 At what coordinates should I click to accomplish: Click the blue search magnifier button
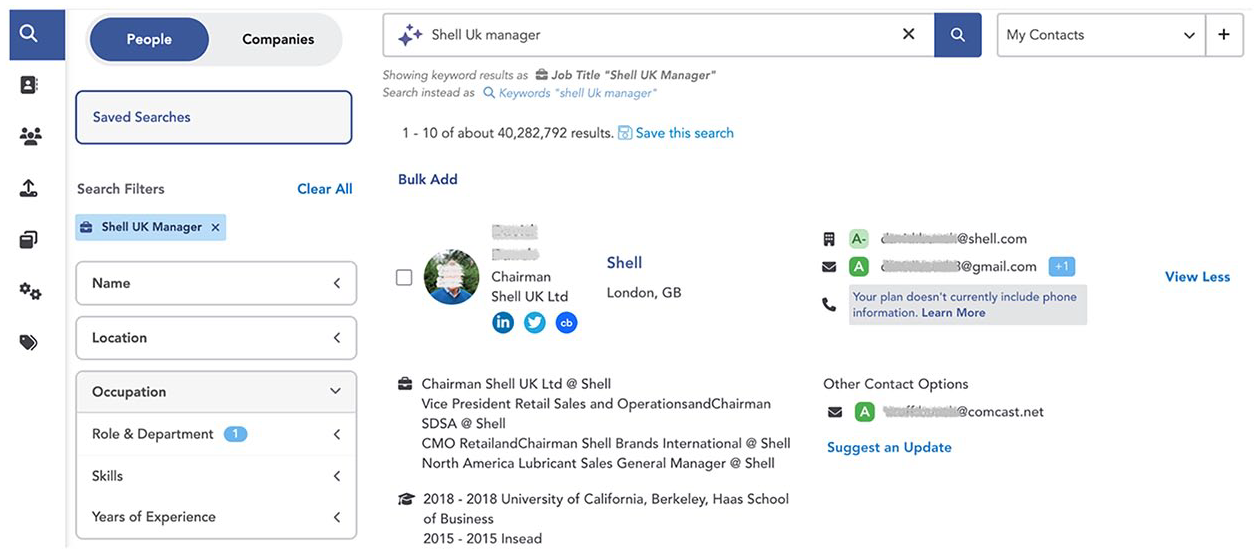pos(958,35)
